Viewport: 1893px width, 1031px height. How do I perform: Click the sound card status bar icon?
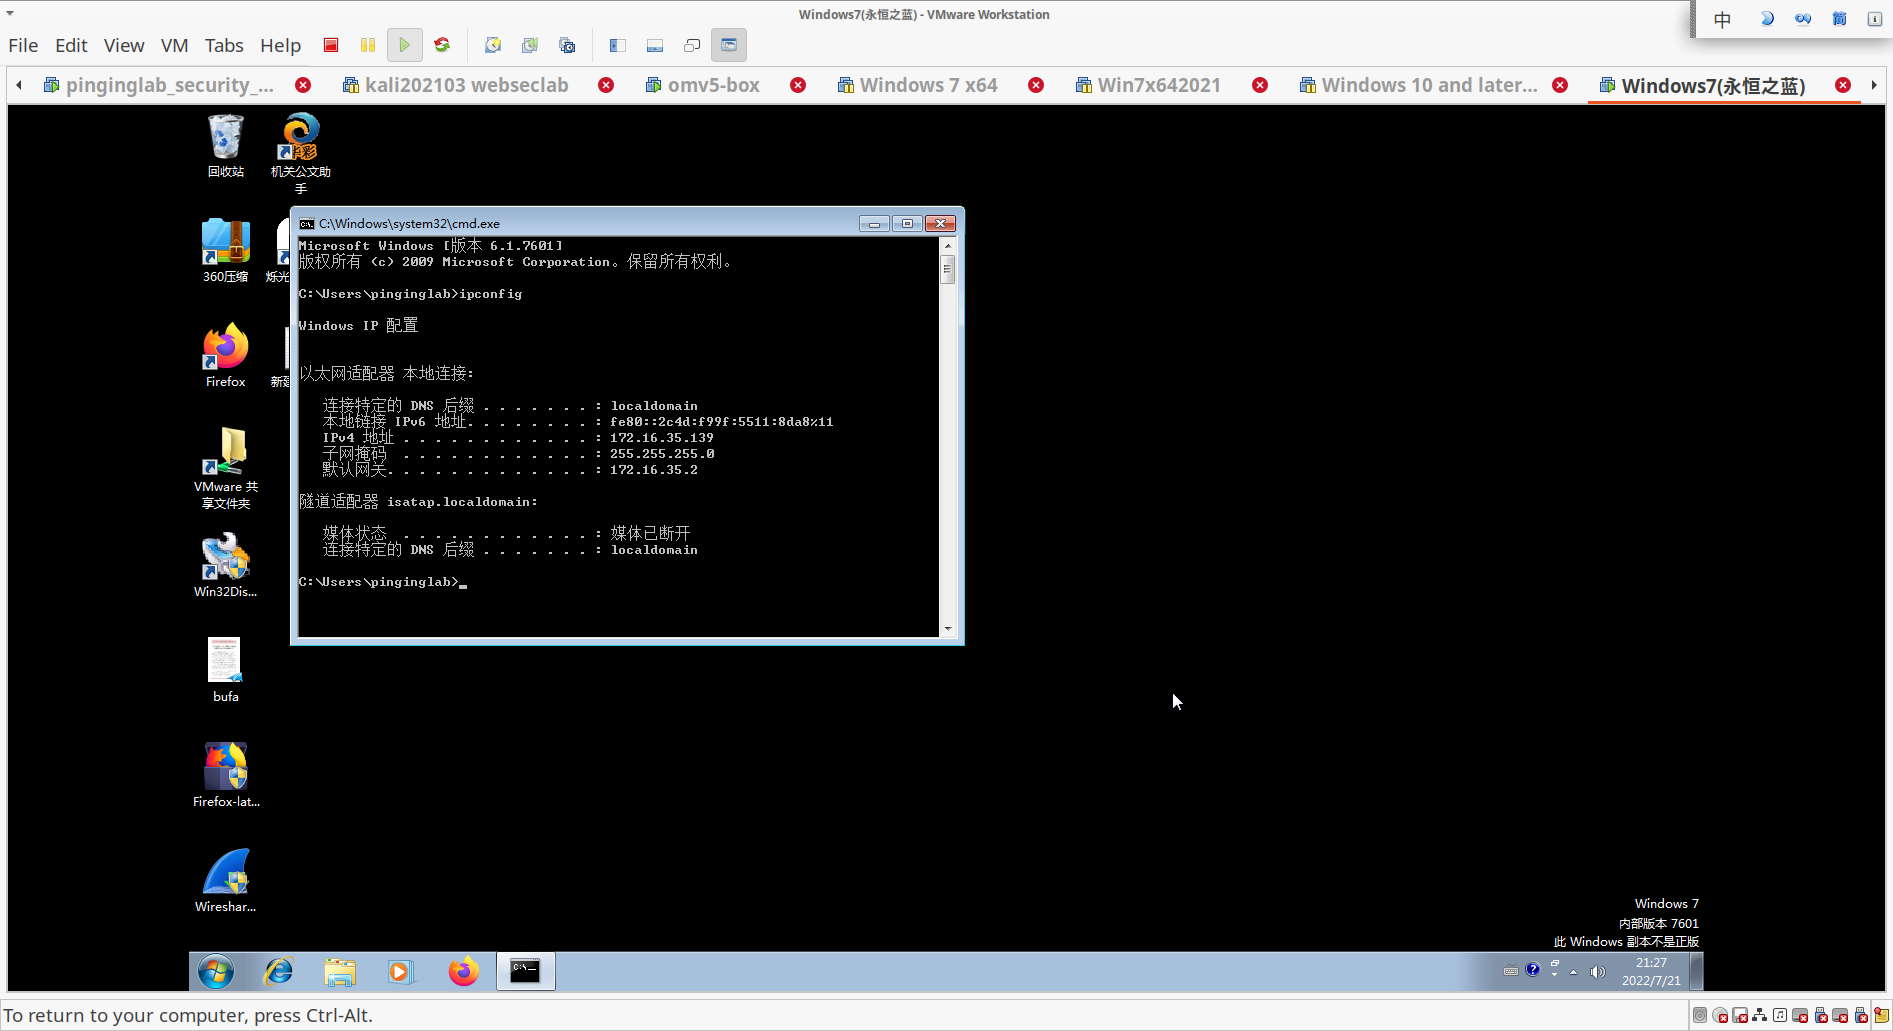[x=1780, y=1016]
